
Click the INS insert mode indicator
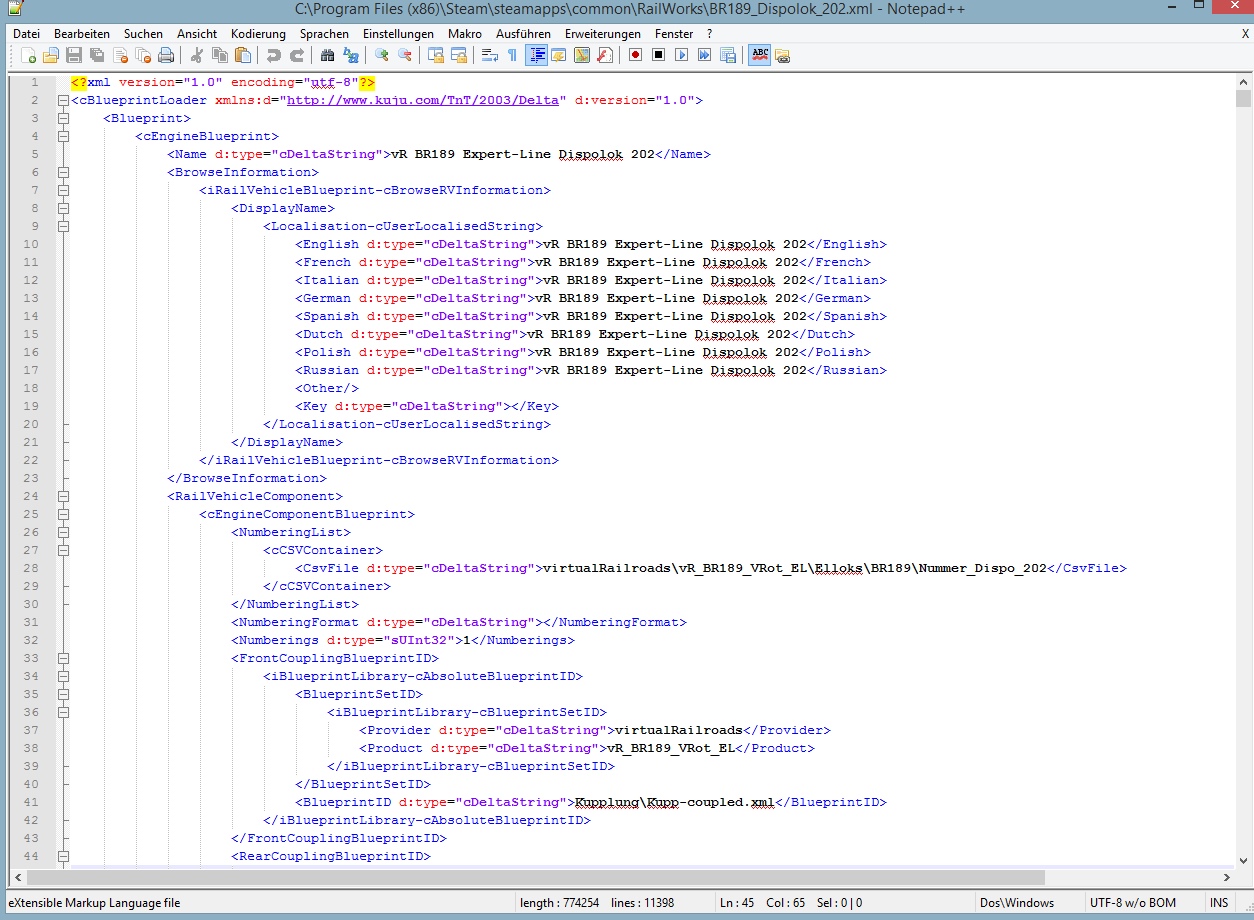(x=1218, y=903)
